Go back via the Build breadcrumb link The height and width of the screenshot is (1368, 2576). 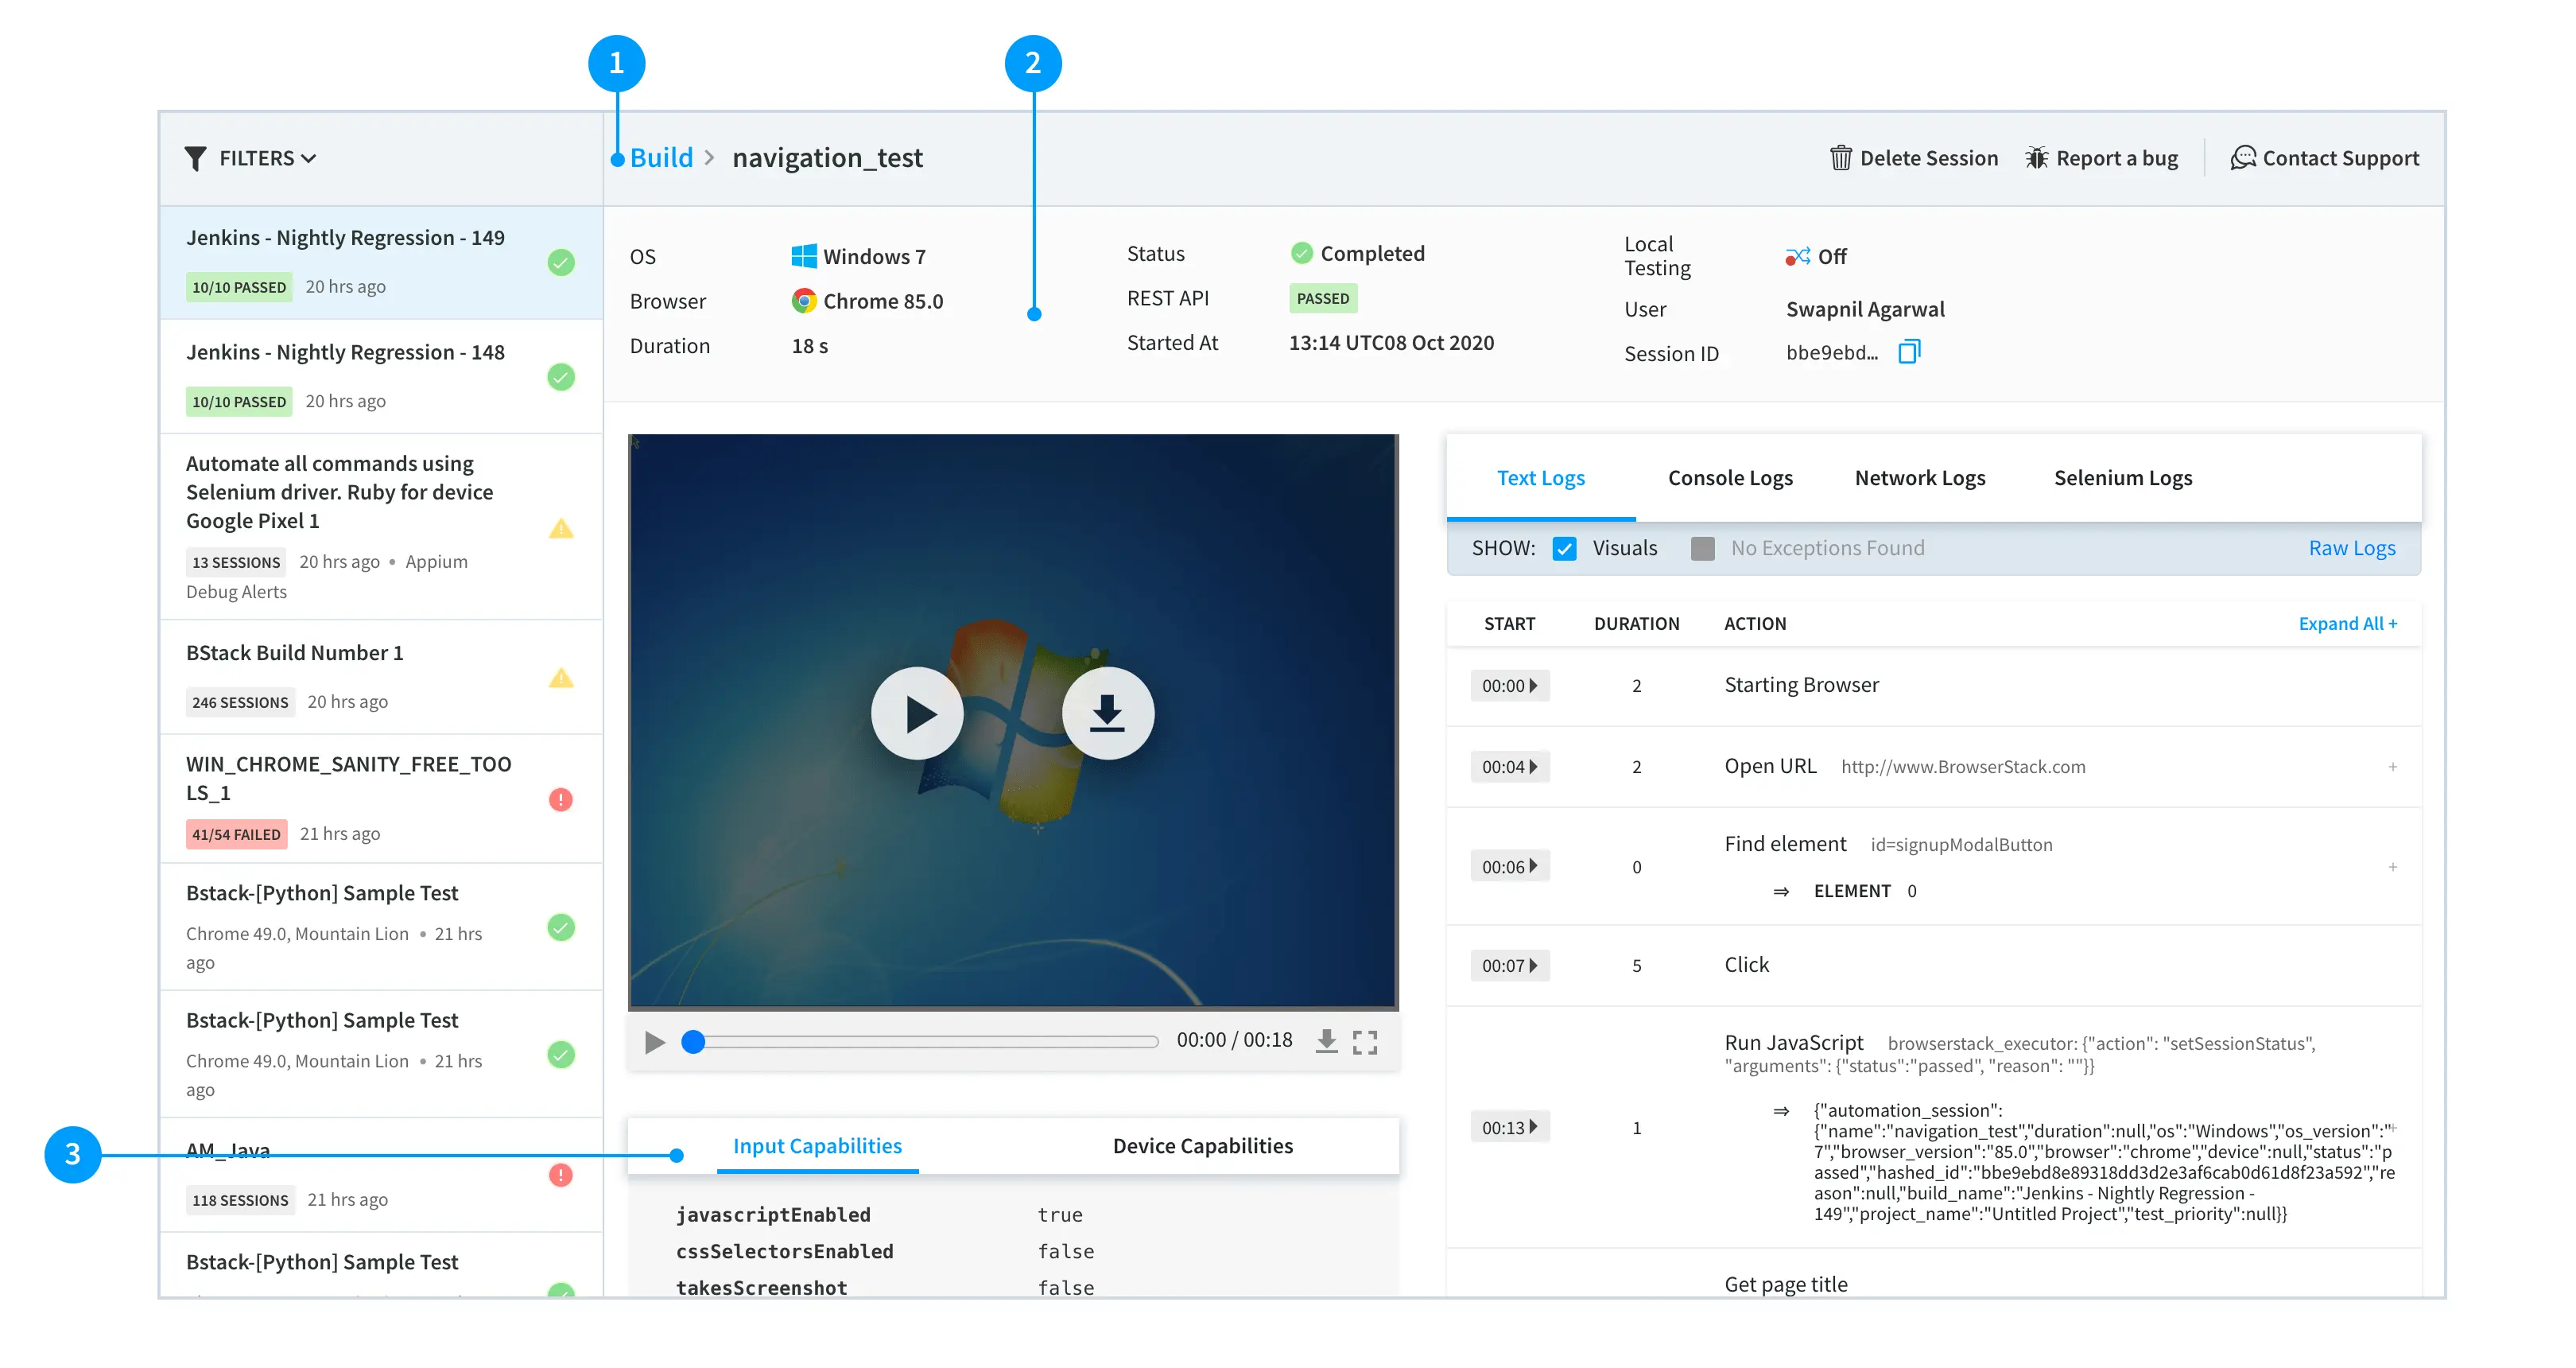661,158
